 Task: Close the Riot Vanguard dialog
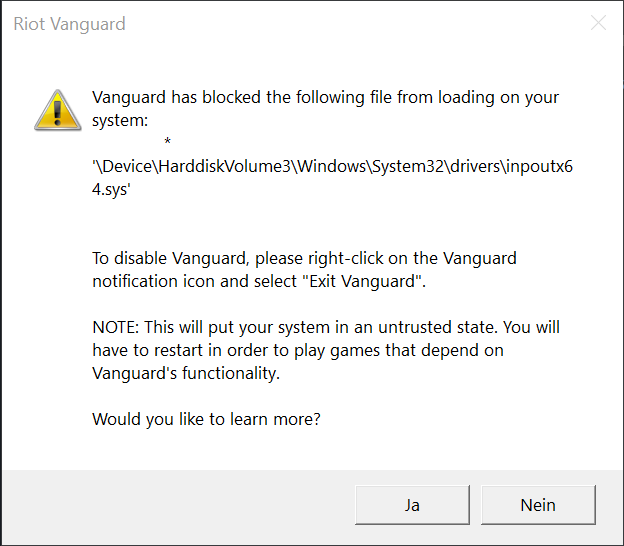[599, 23]
